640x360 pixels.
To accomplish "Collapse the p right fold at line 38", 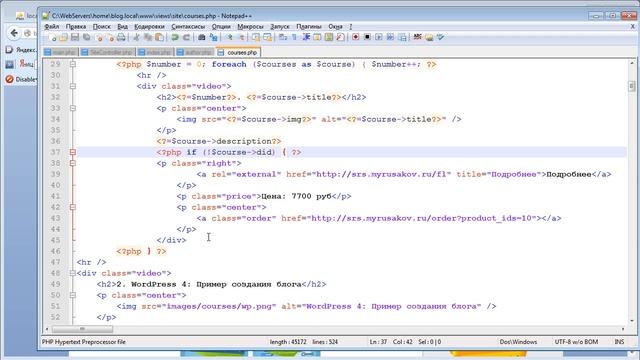I will (x=73, y=163).
